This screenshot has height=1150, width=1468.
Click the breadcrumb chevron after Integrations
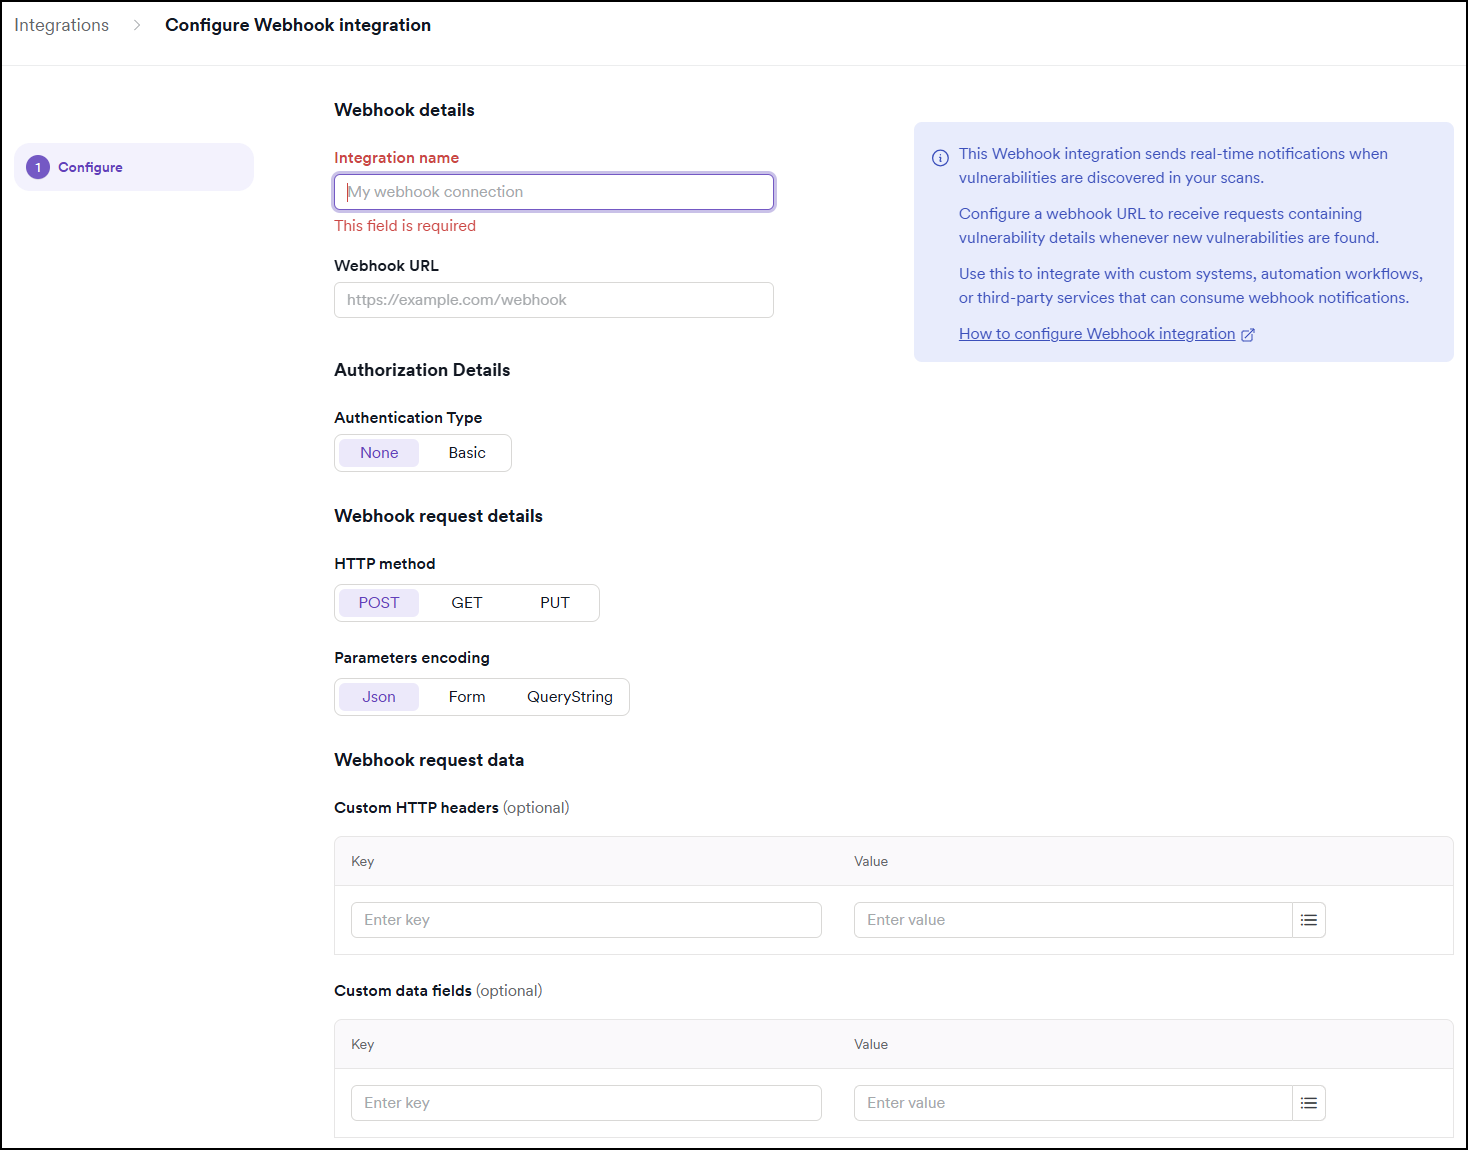(136, 25)
